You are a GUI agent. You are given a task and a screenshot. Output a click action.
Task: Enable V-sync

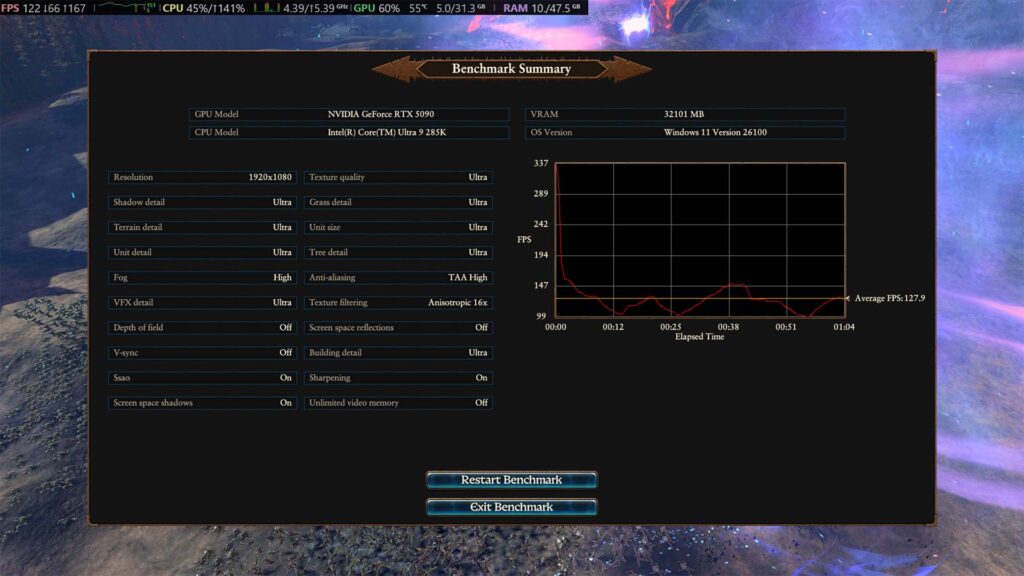pos(200,352)
